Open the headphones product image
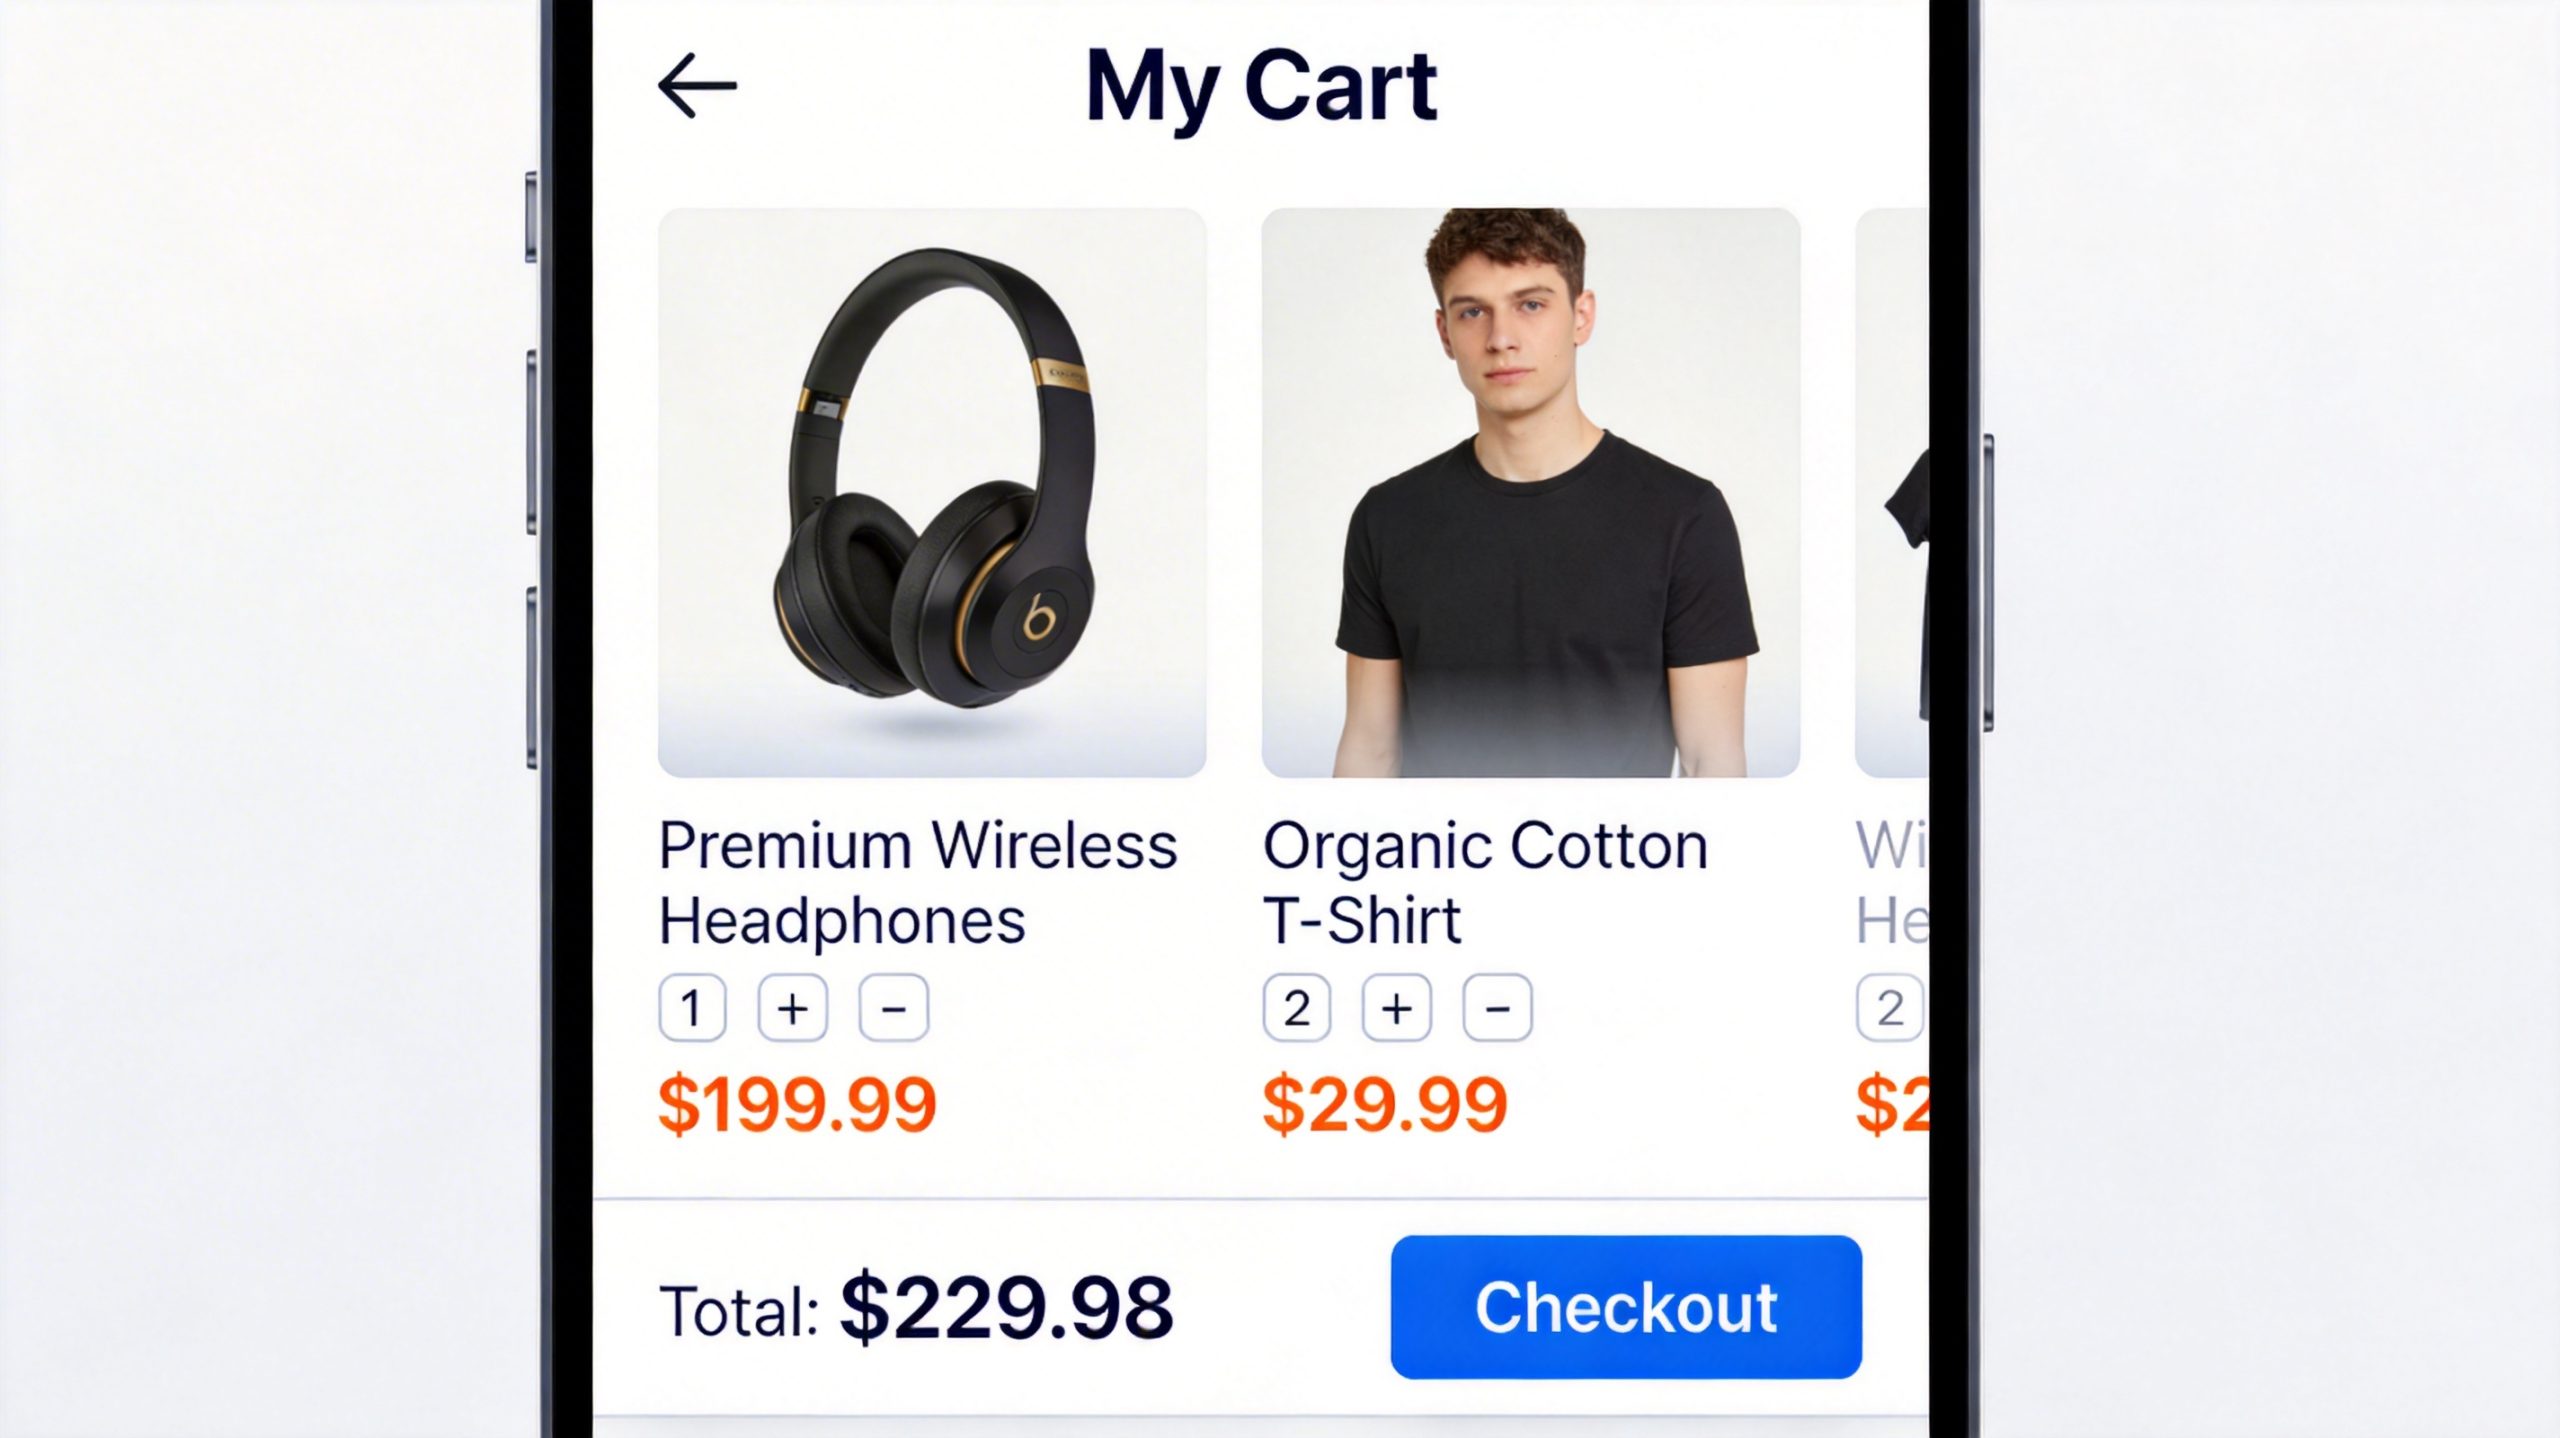 932,492
